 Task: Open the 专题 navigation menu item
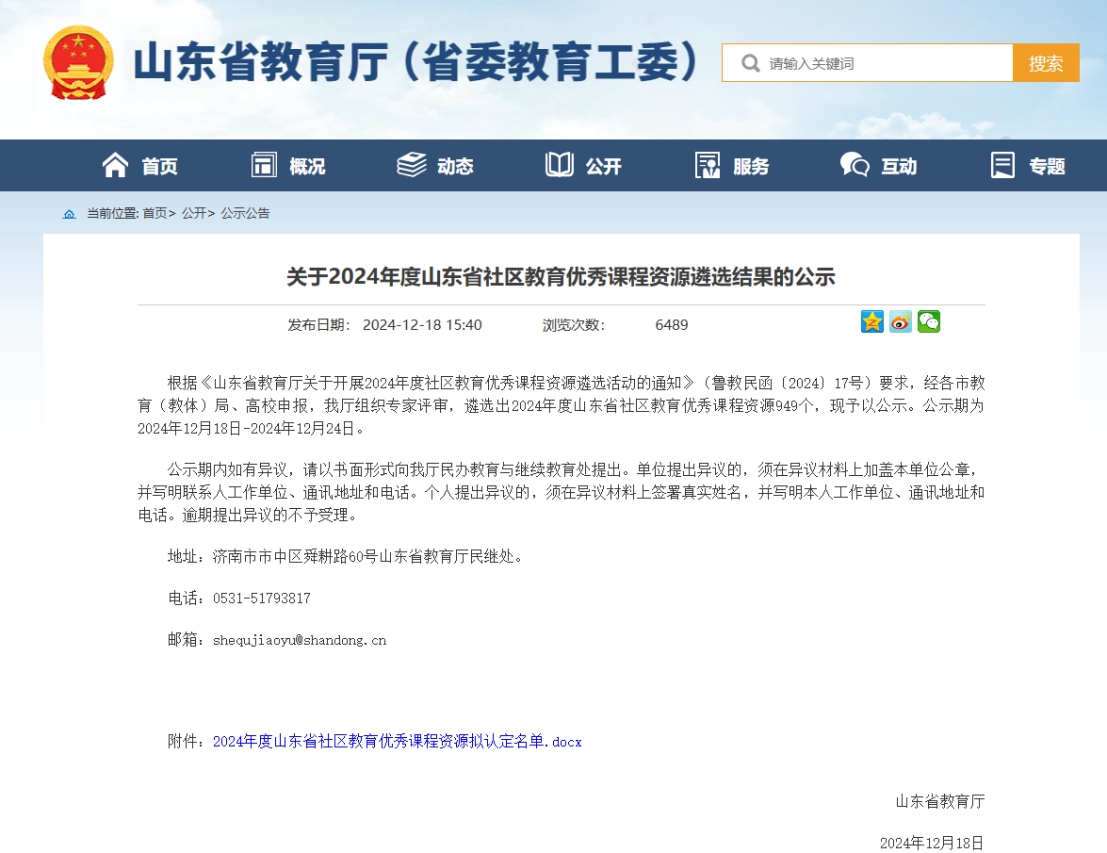point(1046,167)
